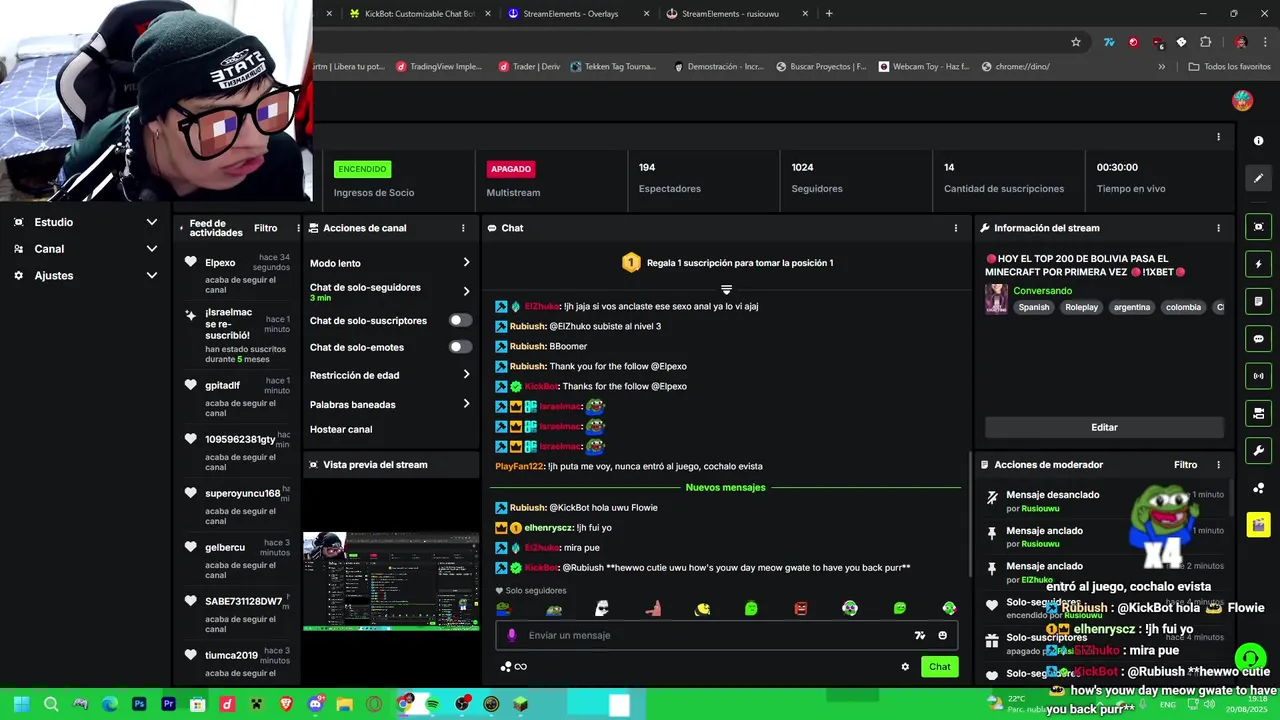Expand the Estudio sidebar section
This screenshot has width=1280, height=720.
[x=85, y=222]
